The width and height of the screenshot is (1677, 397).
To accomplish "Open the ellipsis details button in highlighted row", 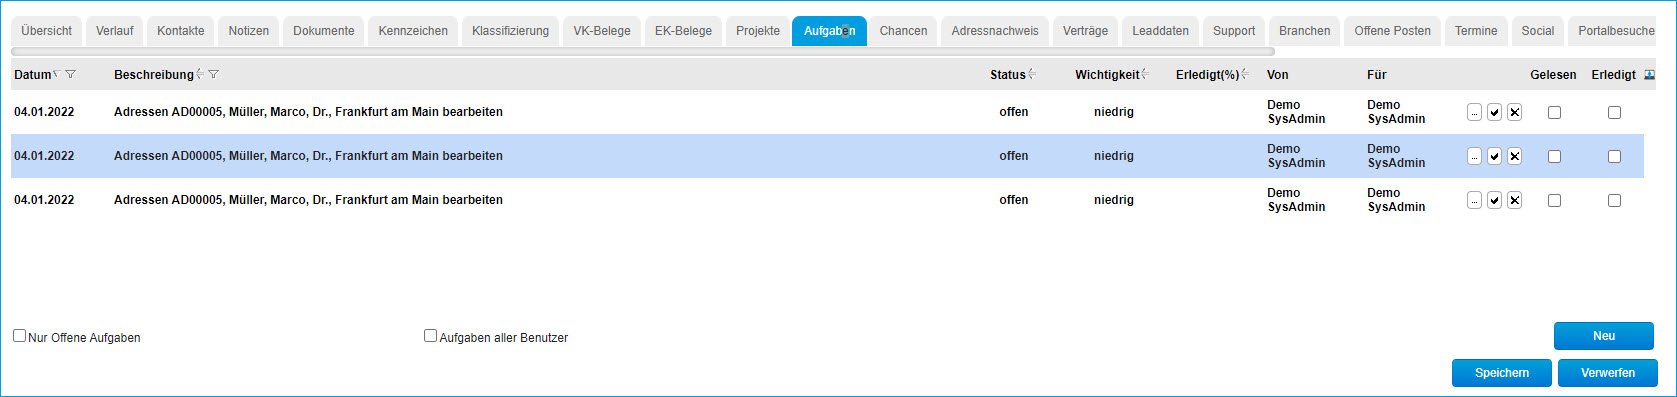I will coord(1474,156).
